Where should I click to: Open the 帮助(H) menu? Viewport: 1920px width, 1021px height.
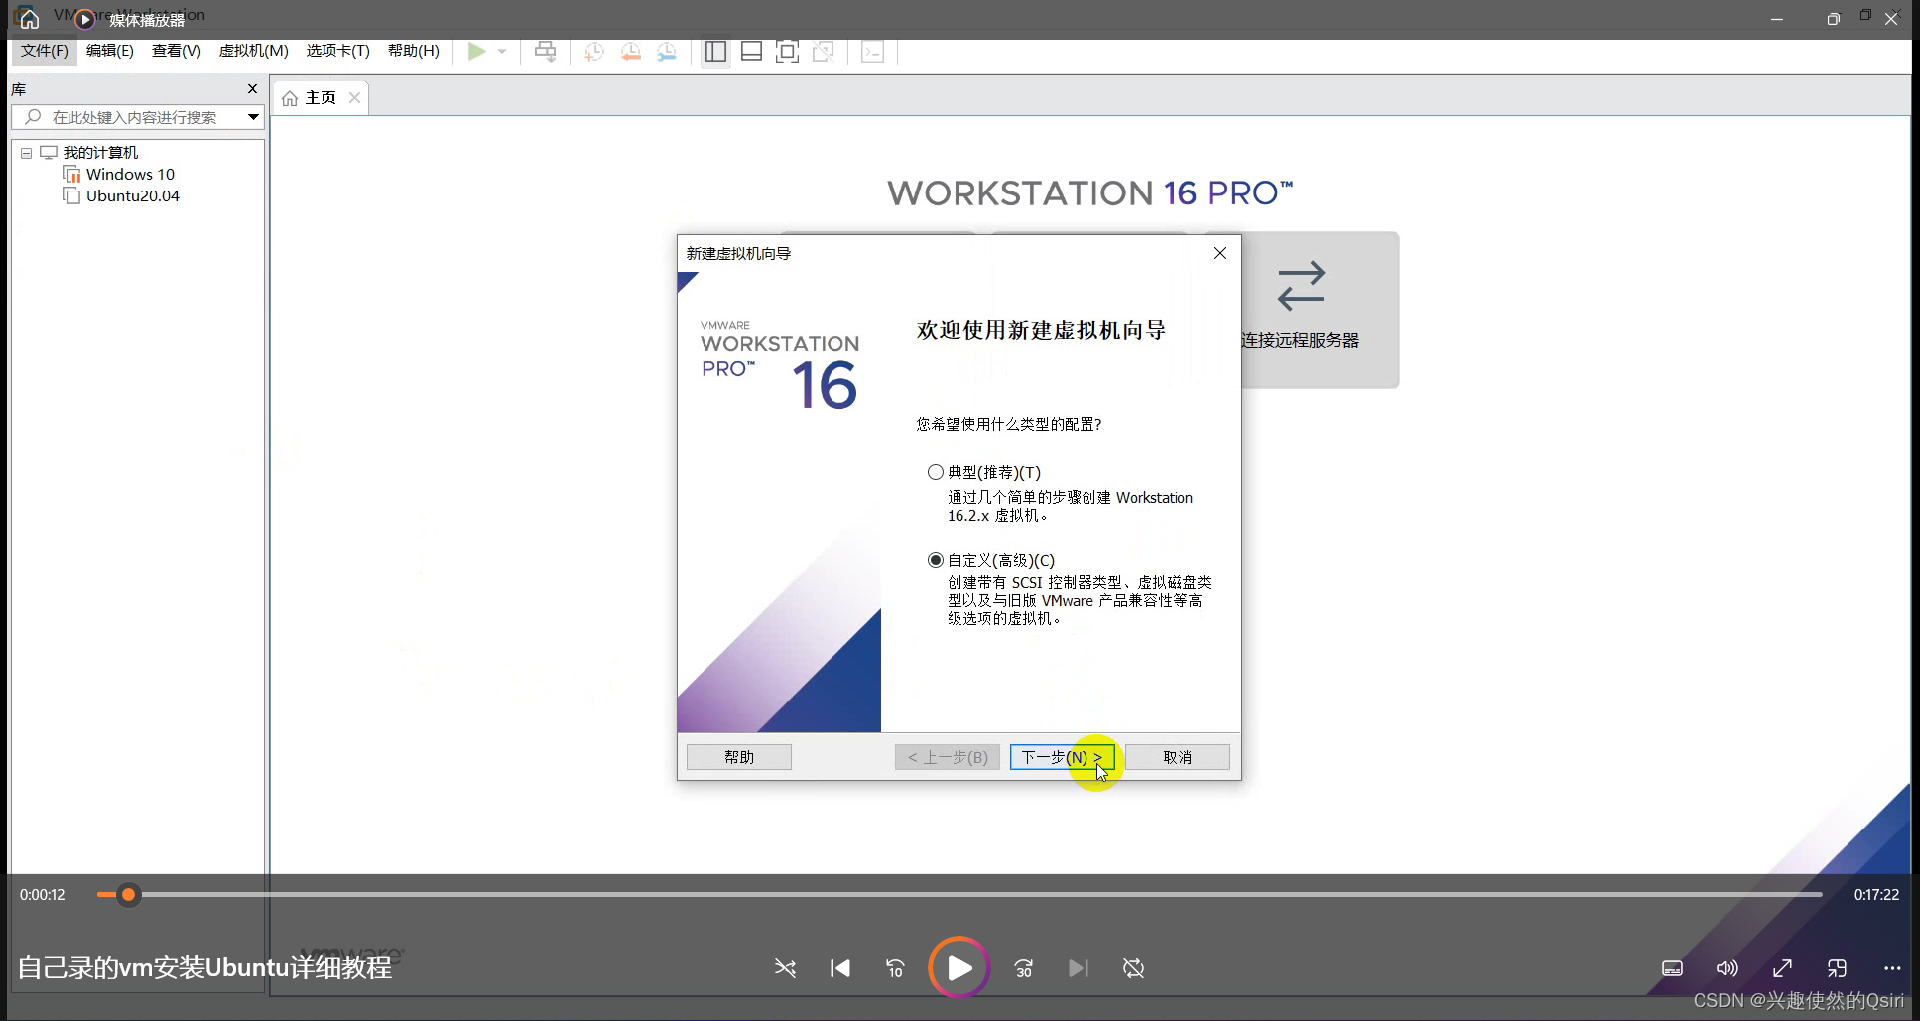point(414,51)
